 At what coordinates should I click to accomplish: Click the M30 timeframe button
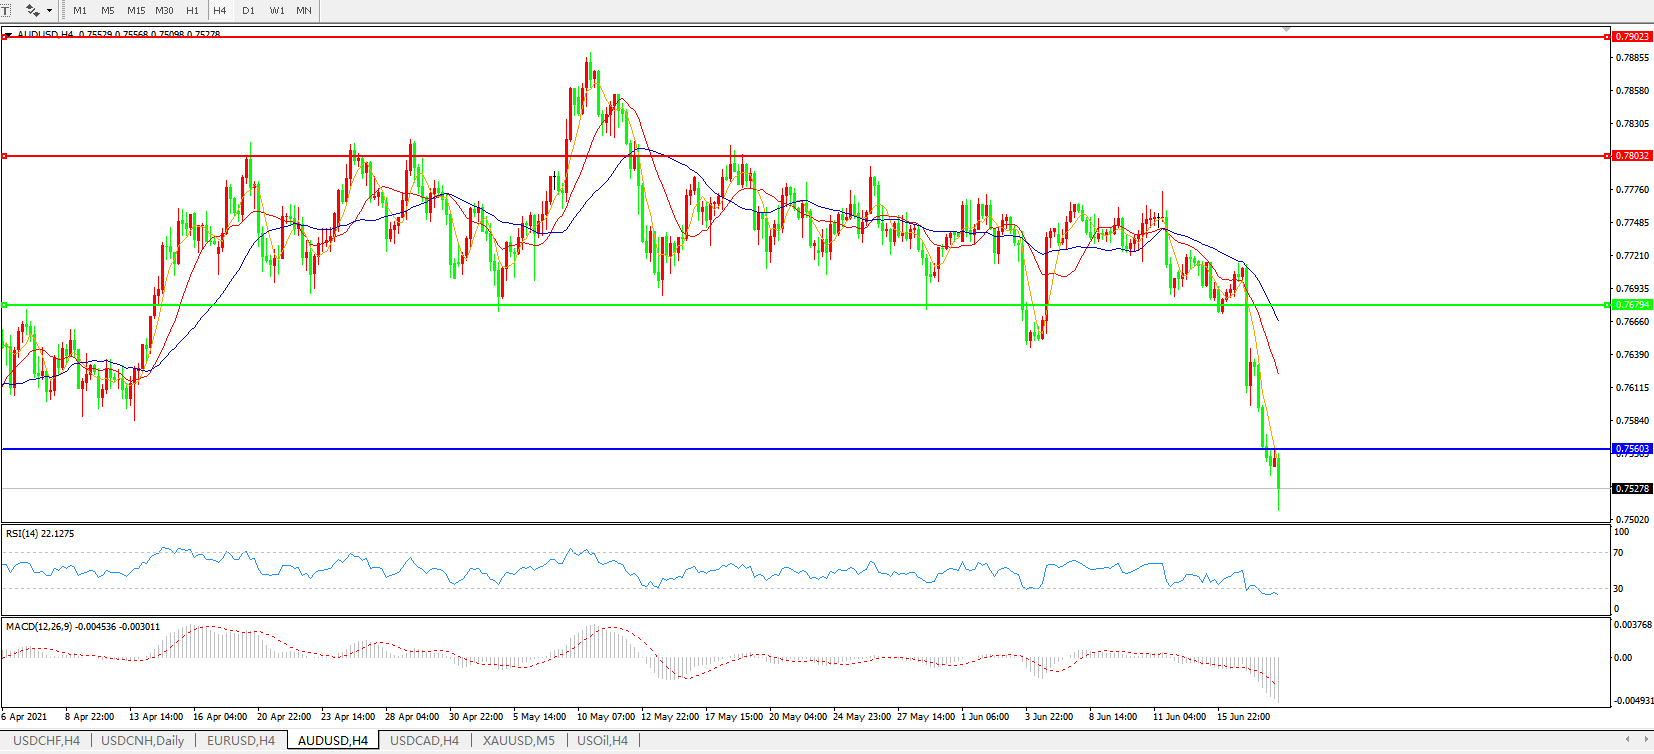(x=164, y=11)
